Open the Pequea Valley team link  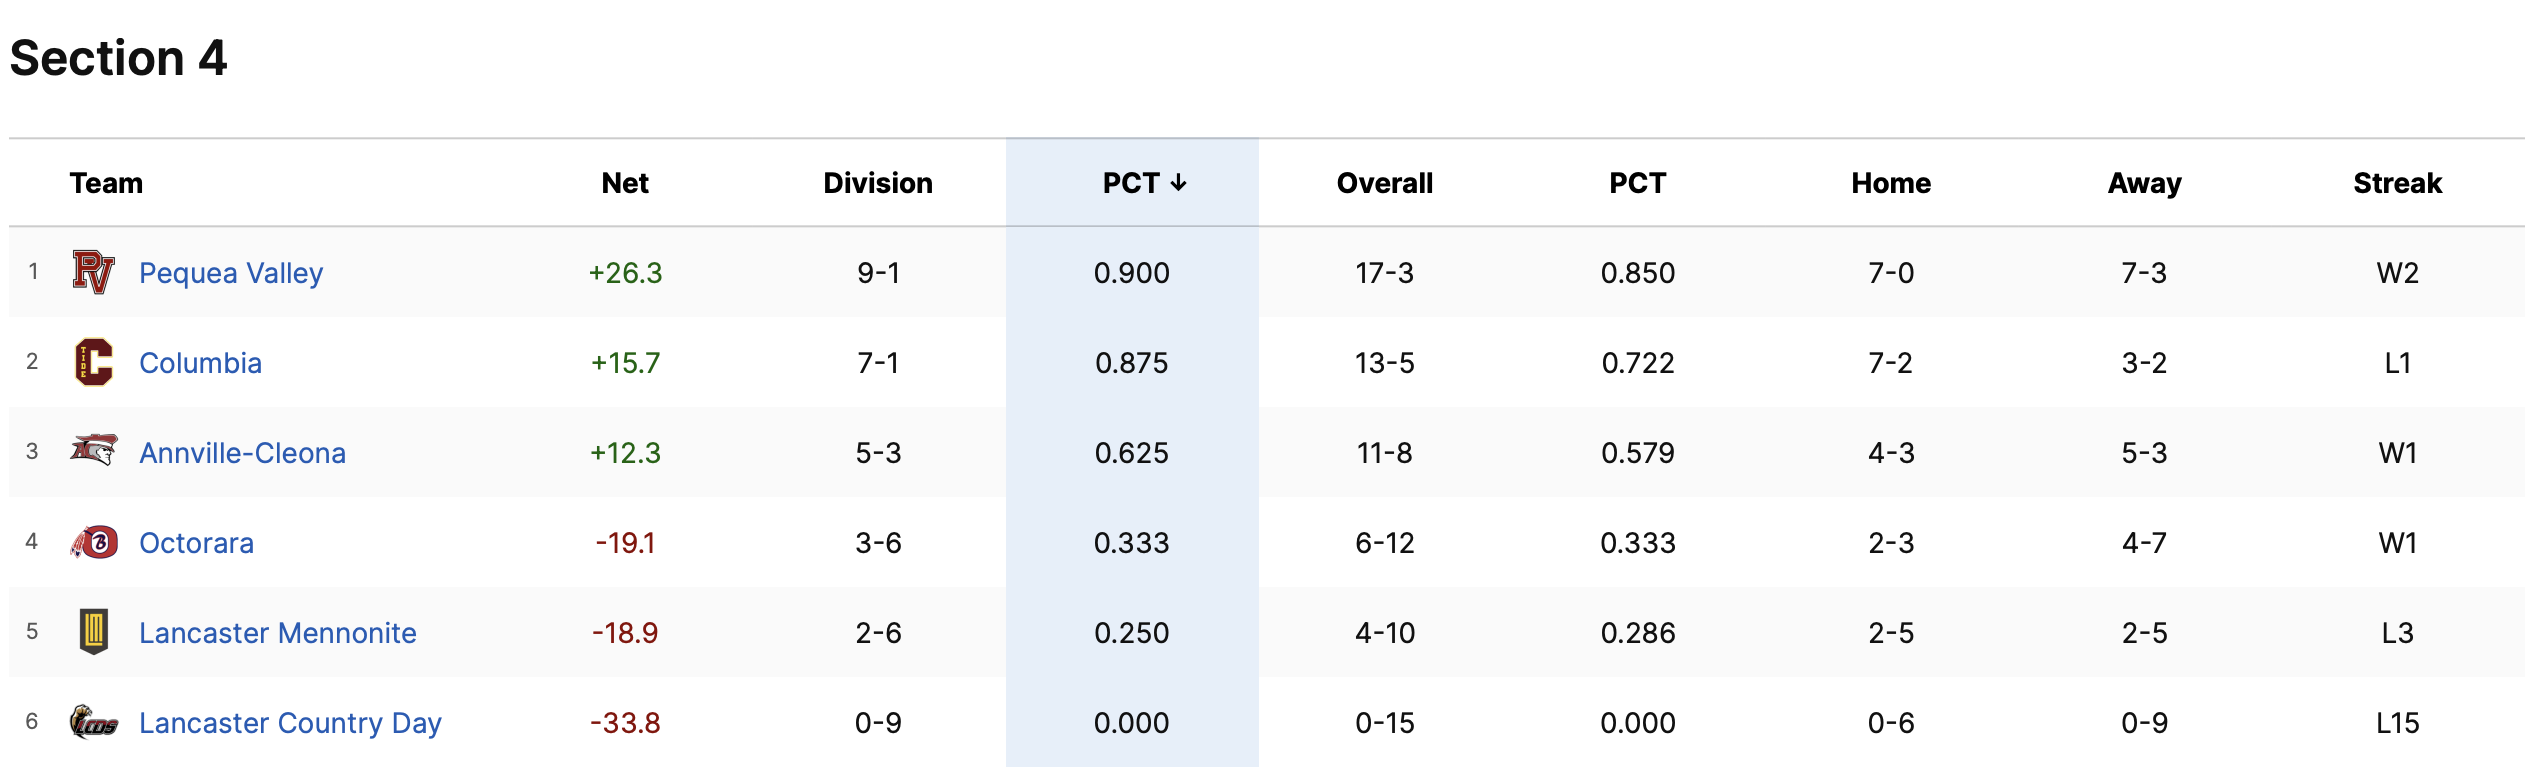pos(231,273)
